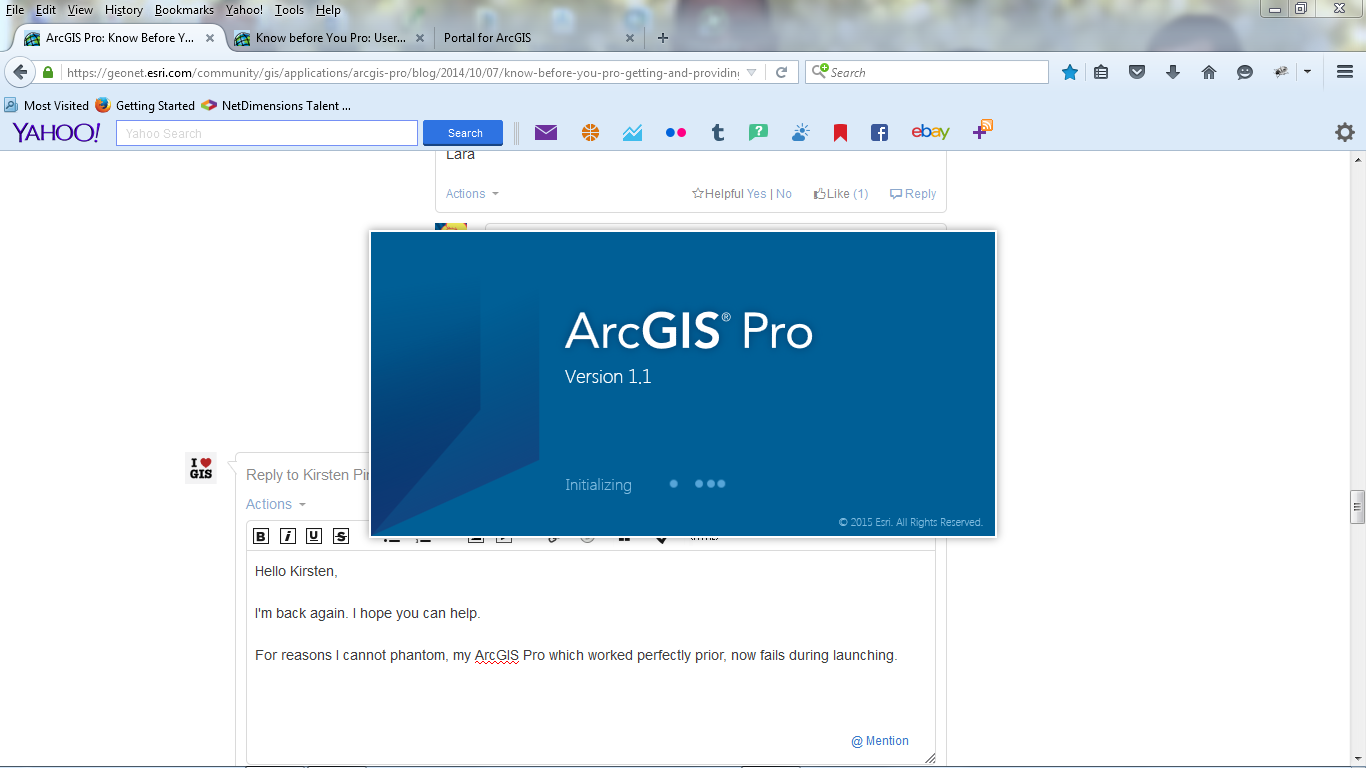
Task: Open the View menu
Action: (x=80, y=10)
